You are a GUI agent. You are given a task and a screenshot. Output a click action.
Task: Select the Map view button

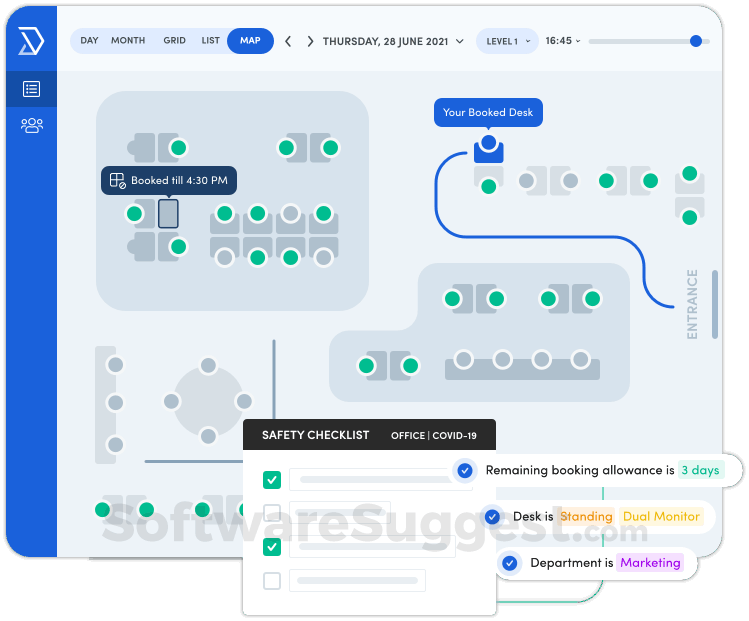[250, 41]
